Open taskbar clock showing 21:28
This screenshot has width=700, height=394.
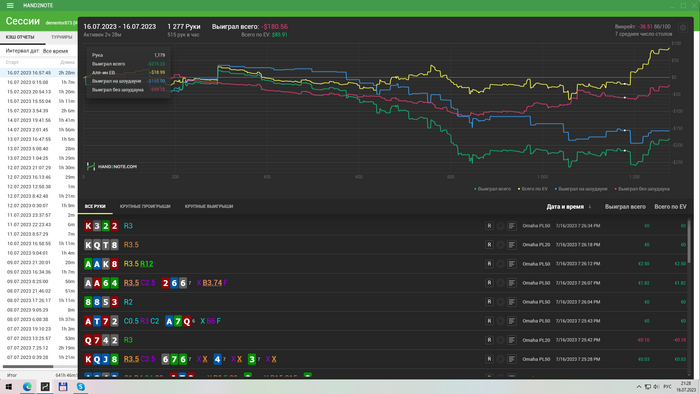coord(686,387)
